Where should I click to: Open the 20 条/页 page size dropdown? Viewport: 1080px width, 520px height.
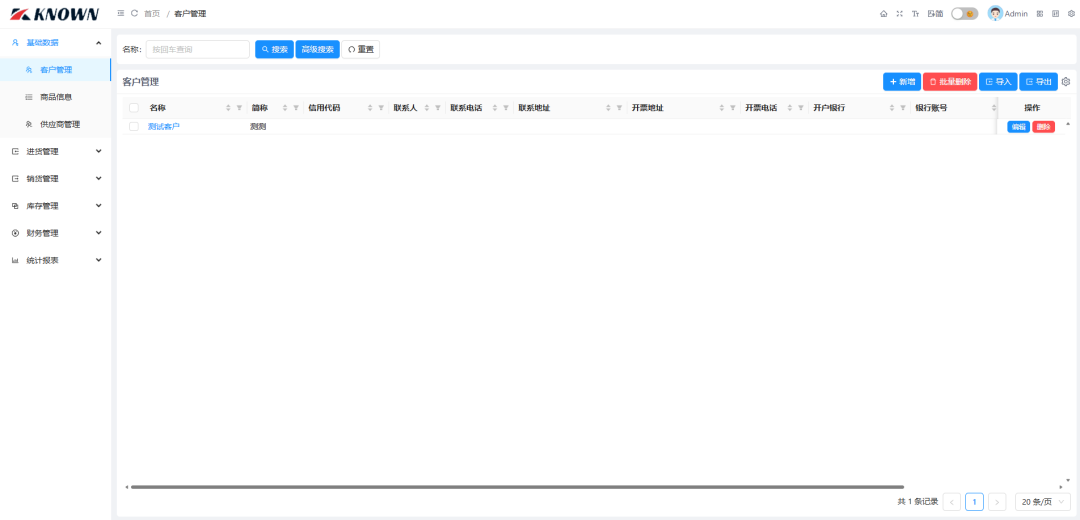pyautogui.click(x=1042, y=502)
